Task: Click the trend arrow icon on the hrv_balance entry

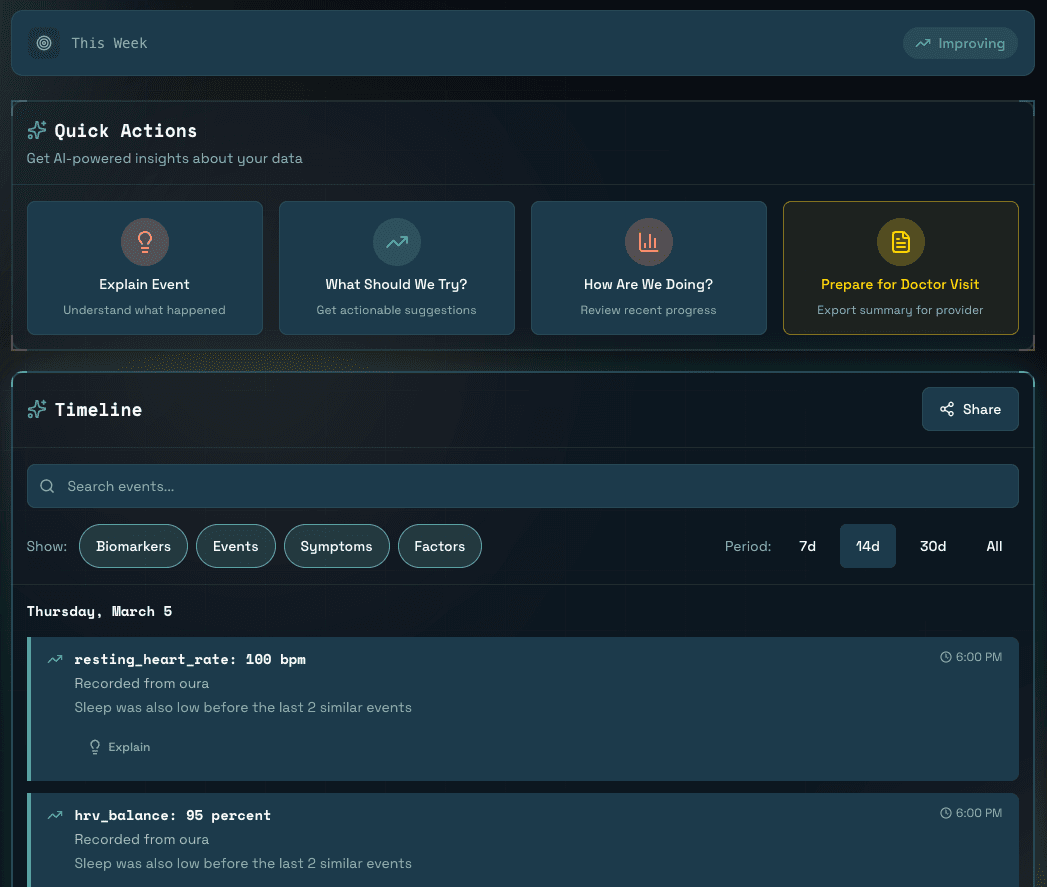Action: pyautogui.click(x=55, y=814)
